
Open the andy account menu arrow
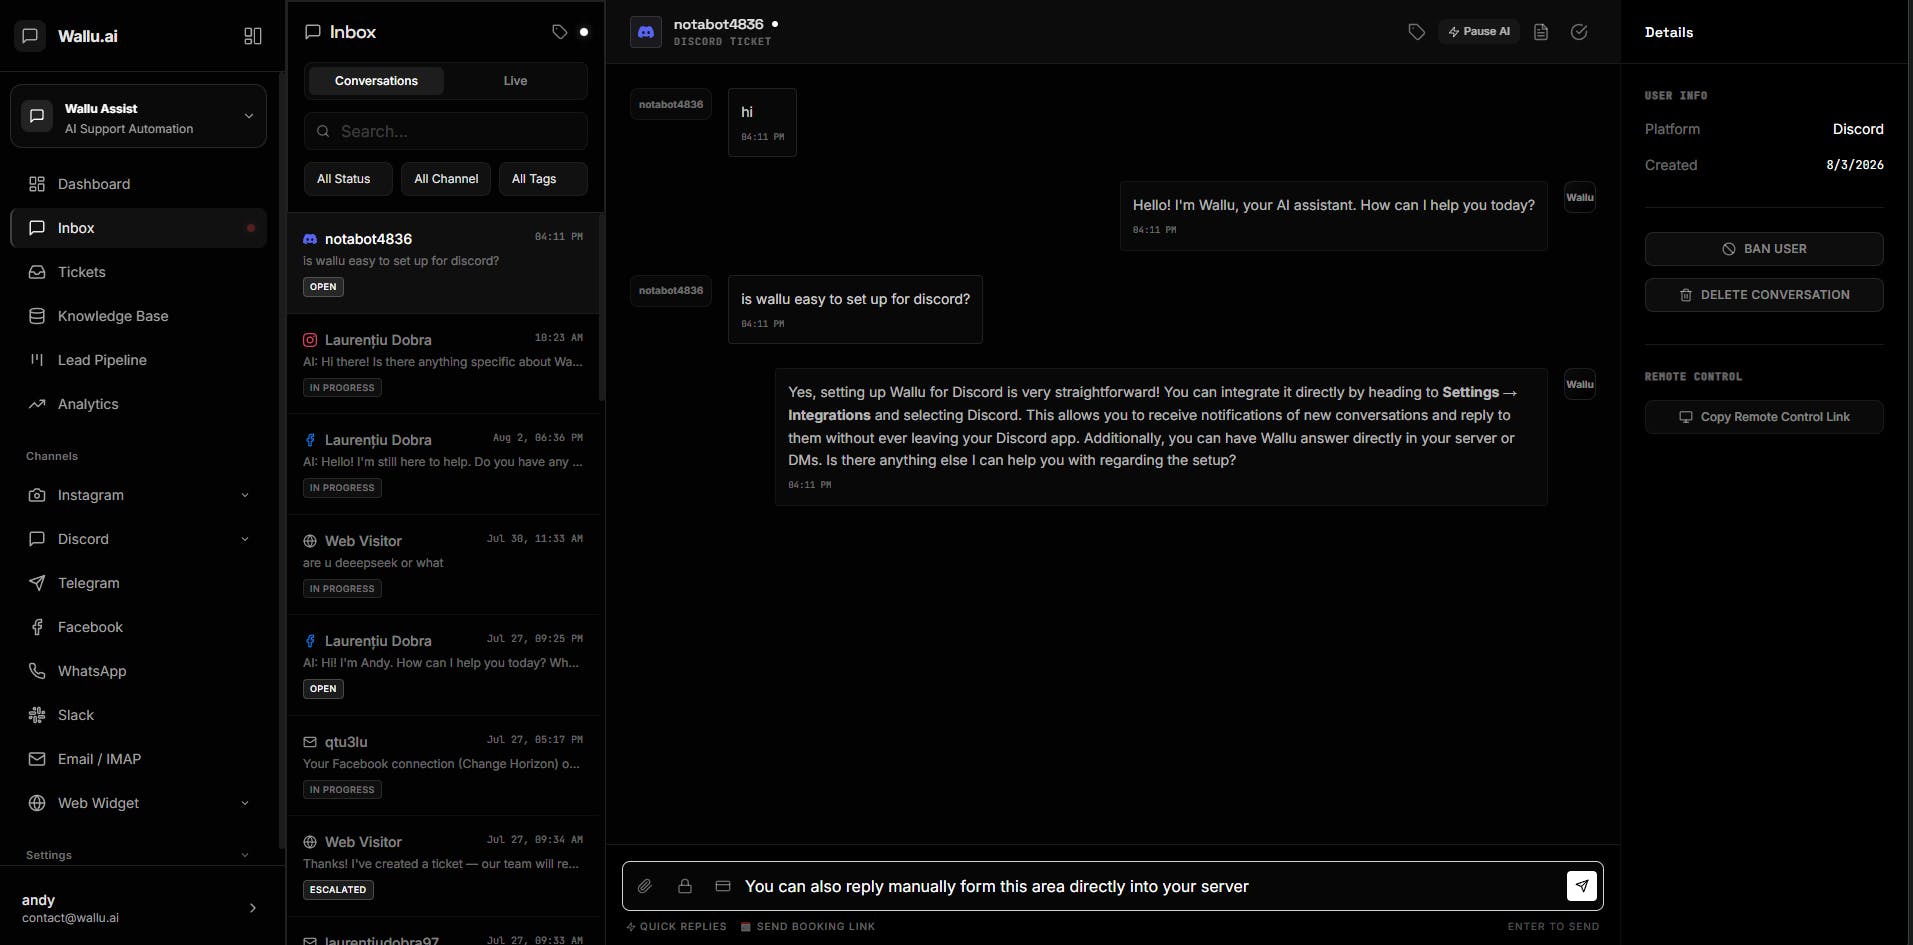[x=252, y=908]
